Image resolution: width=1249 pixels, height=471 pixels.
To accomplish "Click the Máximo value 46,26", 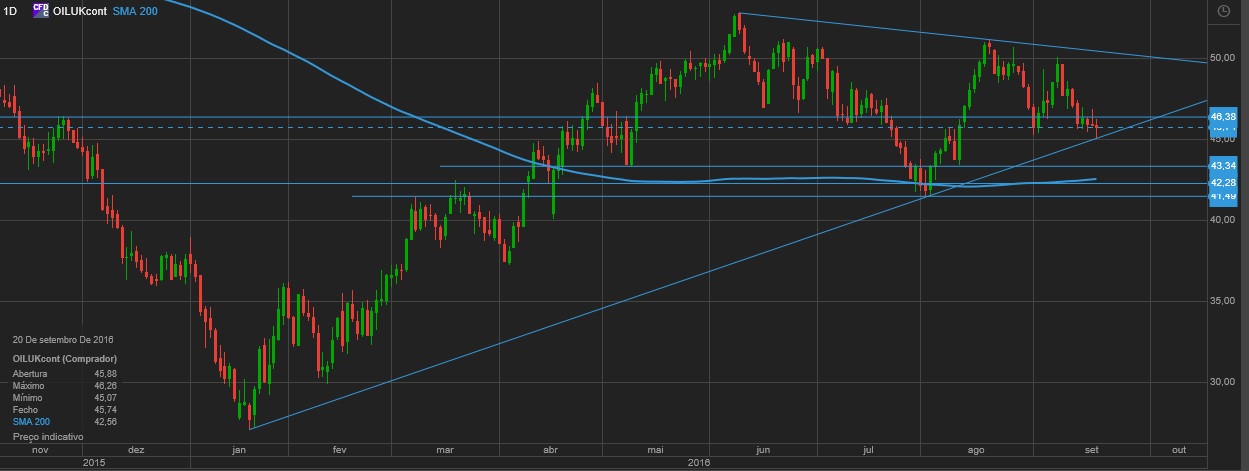I will [x=105, y=386].
